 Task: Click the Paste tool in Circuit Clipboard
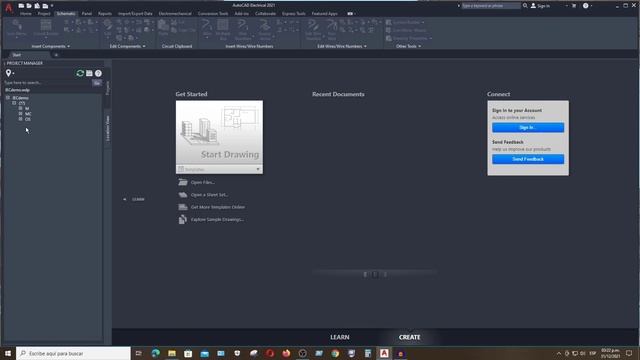[164, 27]
